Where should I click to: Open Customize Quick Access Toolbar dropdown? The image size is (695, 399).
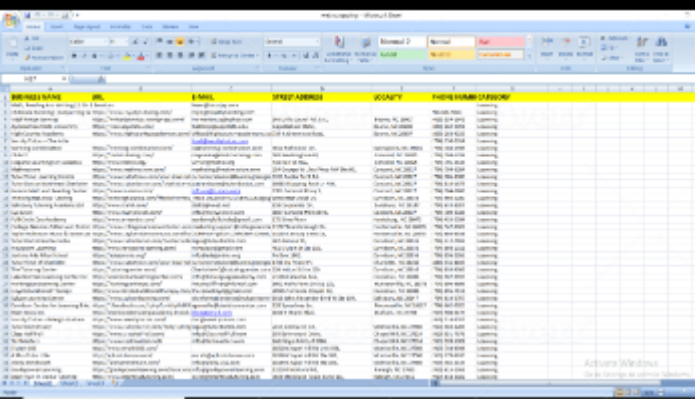pyautogui.click(x=77, y=15)
